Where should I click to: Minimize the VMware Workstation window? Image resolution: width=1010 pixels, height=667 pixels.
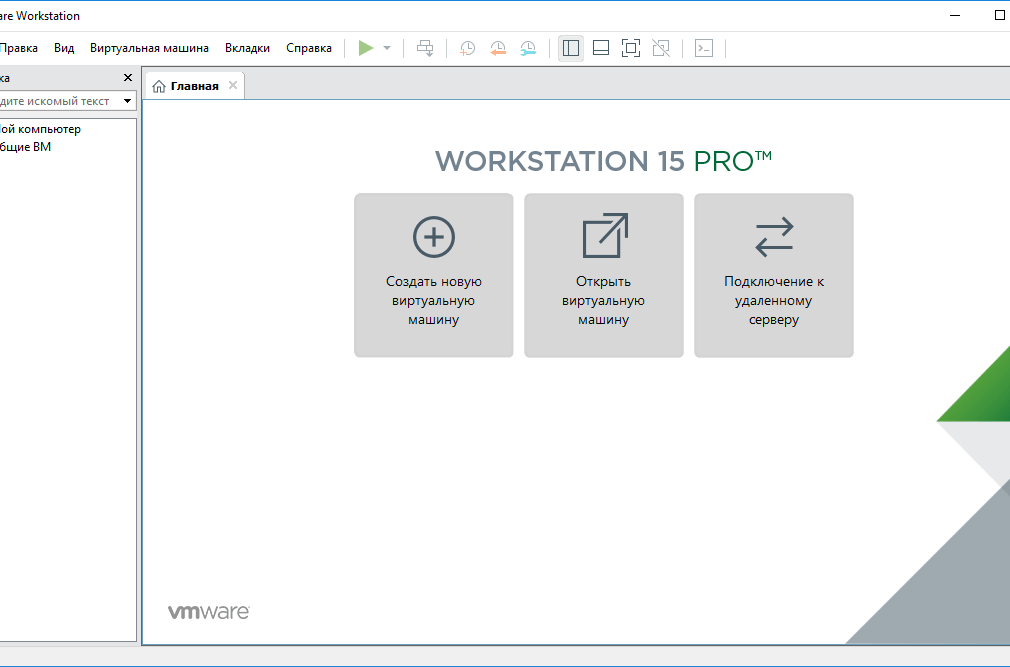(955, 15)
